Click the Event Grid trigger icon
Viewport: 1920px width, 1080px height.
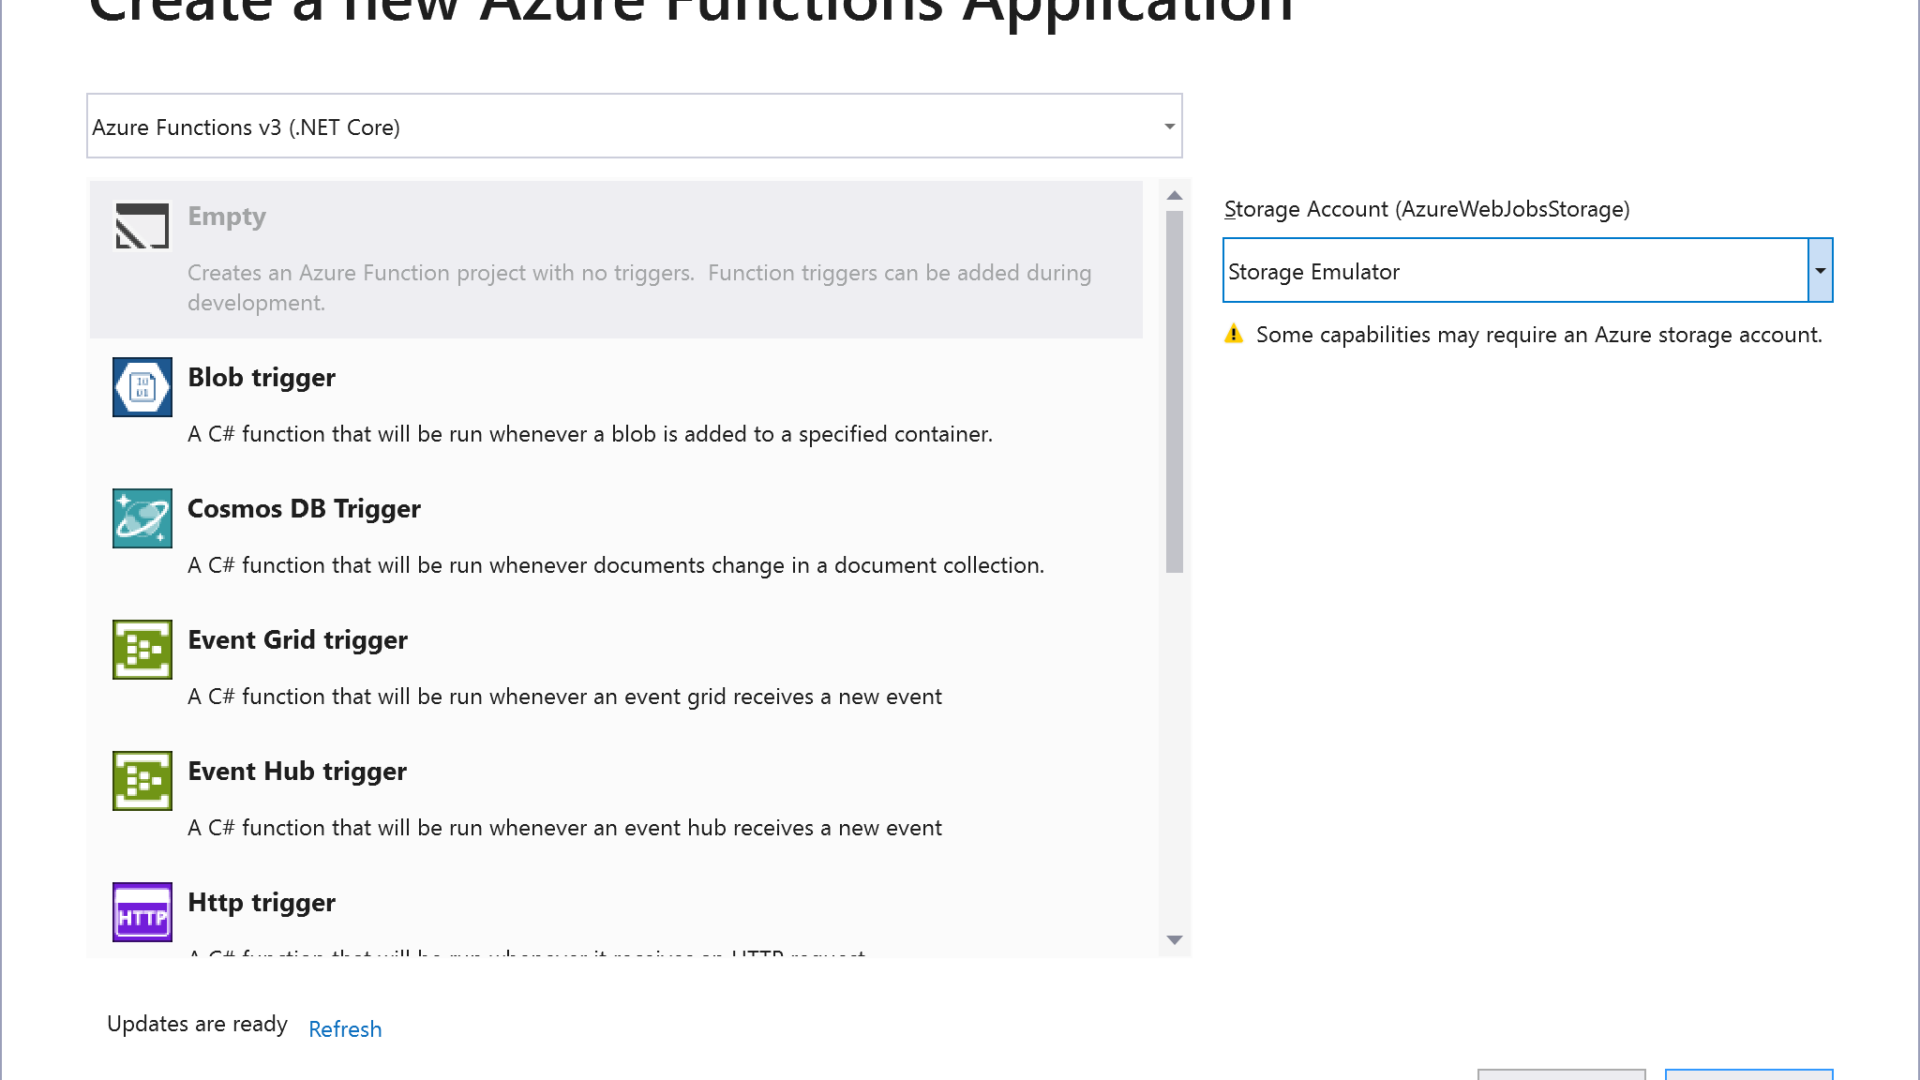142,649
